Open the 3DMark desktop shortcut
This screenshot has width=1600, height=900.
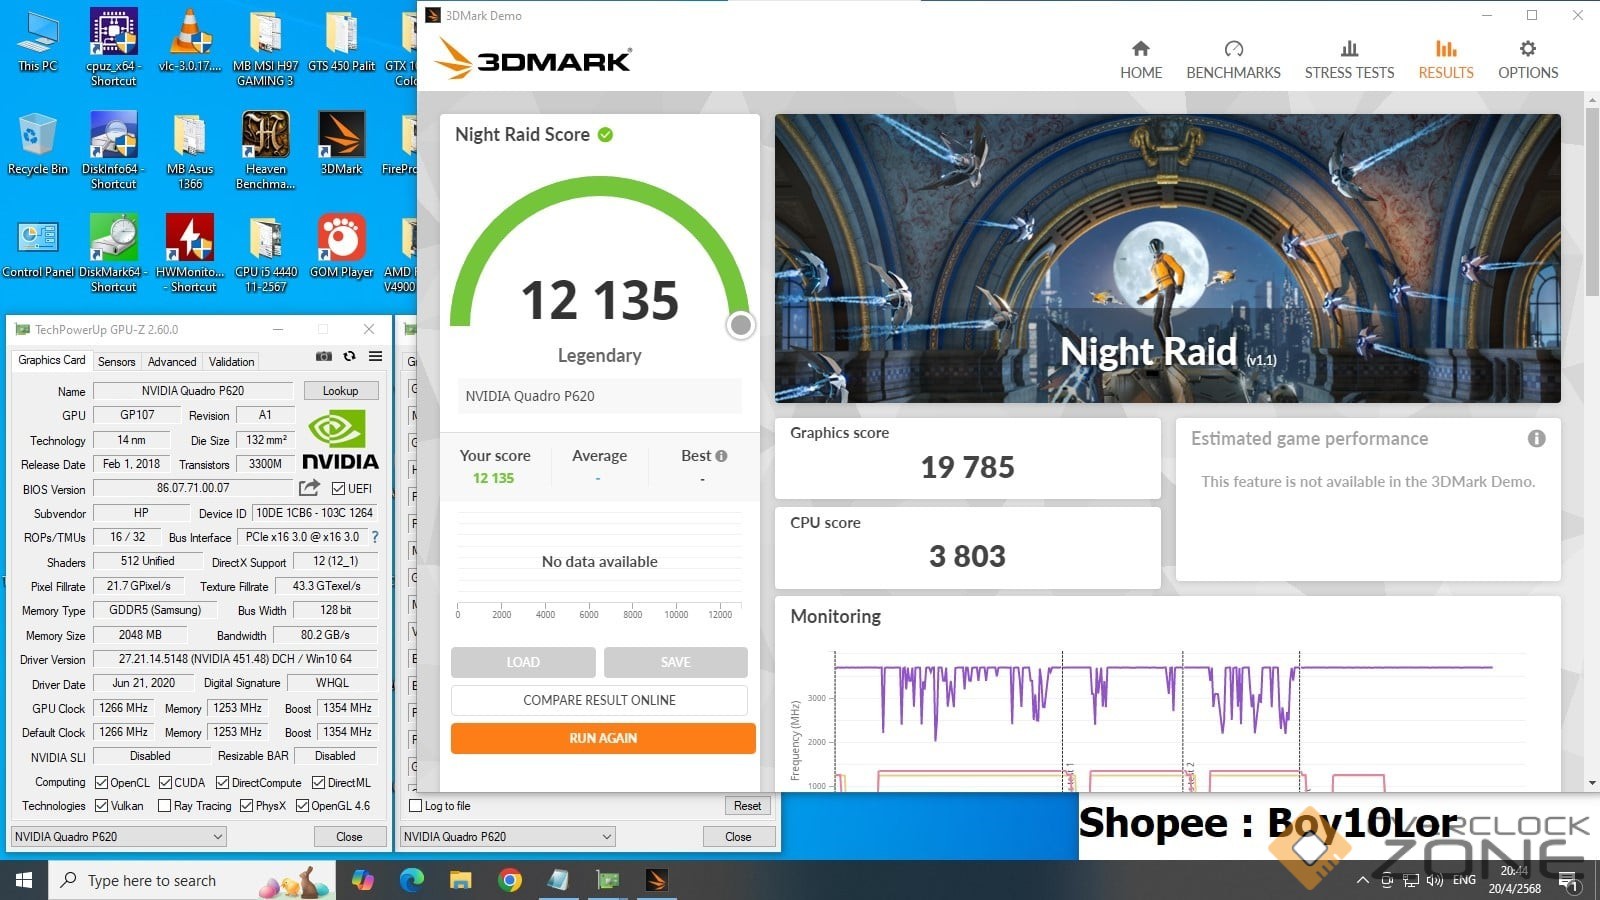pos(341,145)
